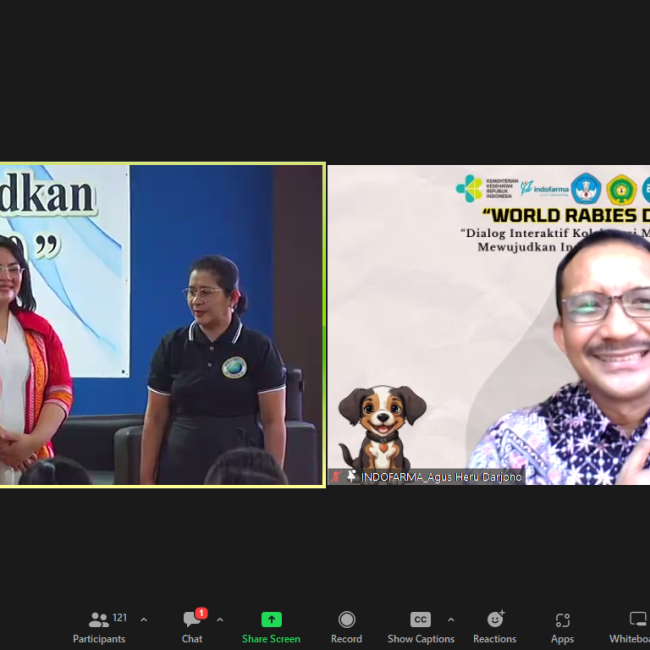The image size is (650, 650).
Task: Expand the Participants options arrow
Action: pyautogui.click(x=144, y=620)
